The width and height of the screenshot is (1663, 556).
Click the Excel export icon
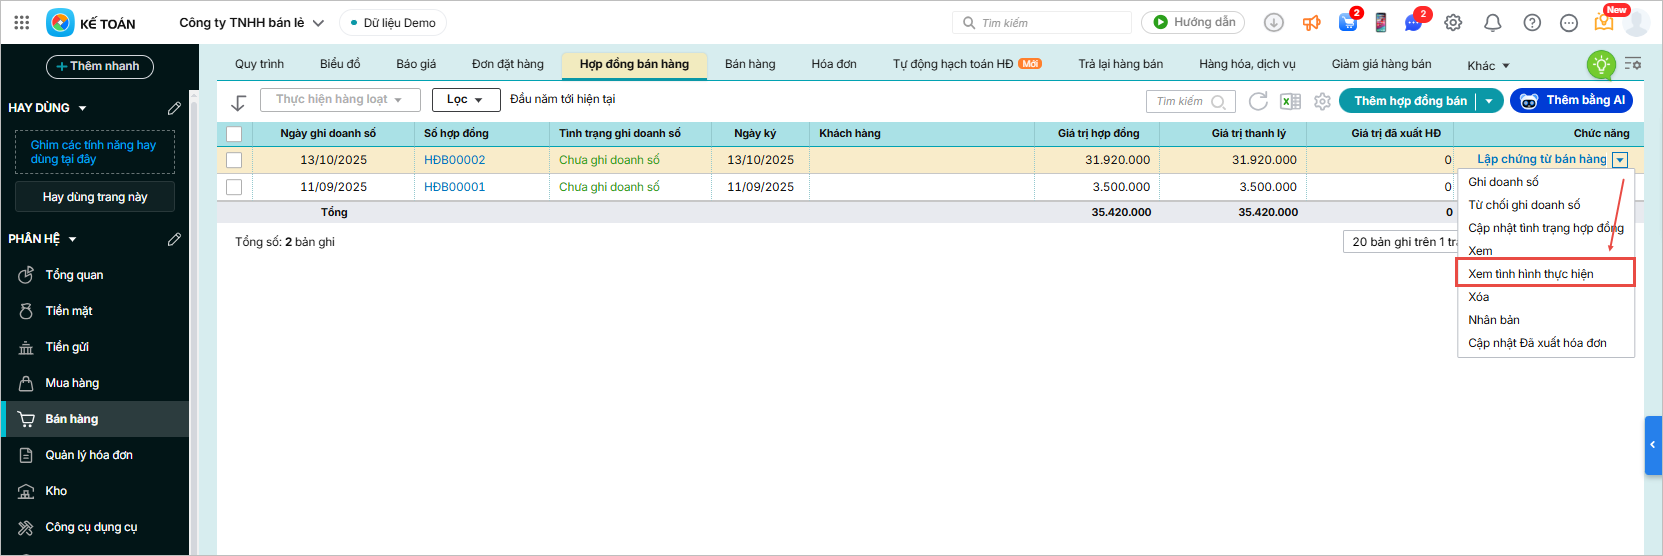click(1290, 101)
